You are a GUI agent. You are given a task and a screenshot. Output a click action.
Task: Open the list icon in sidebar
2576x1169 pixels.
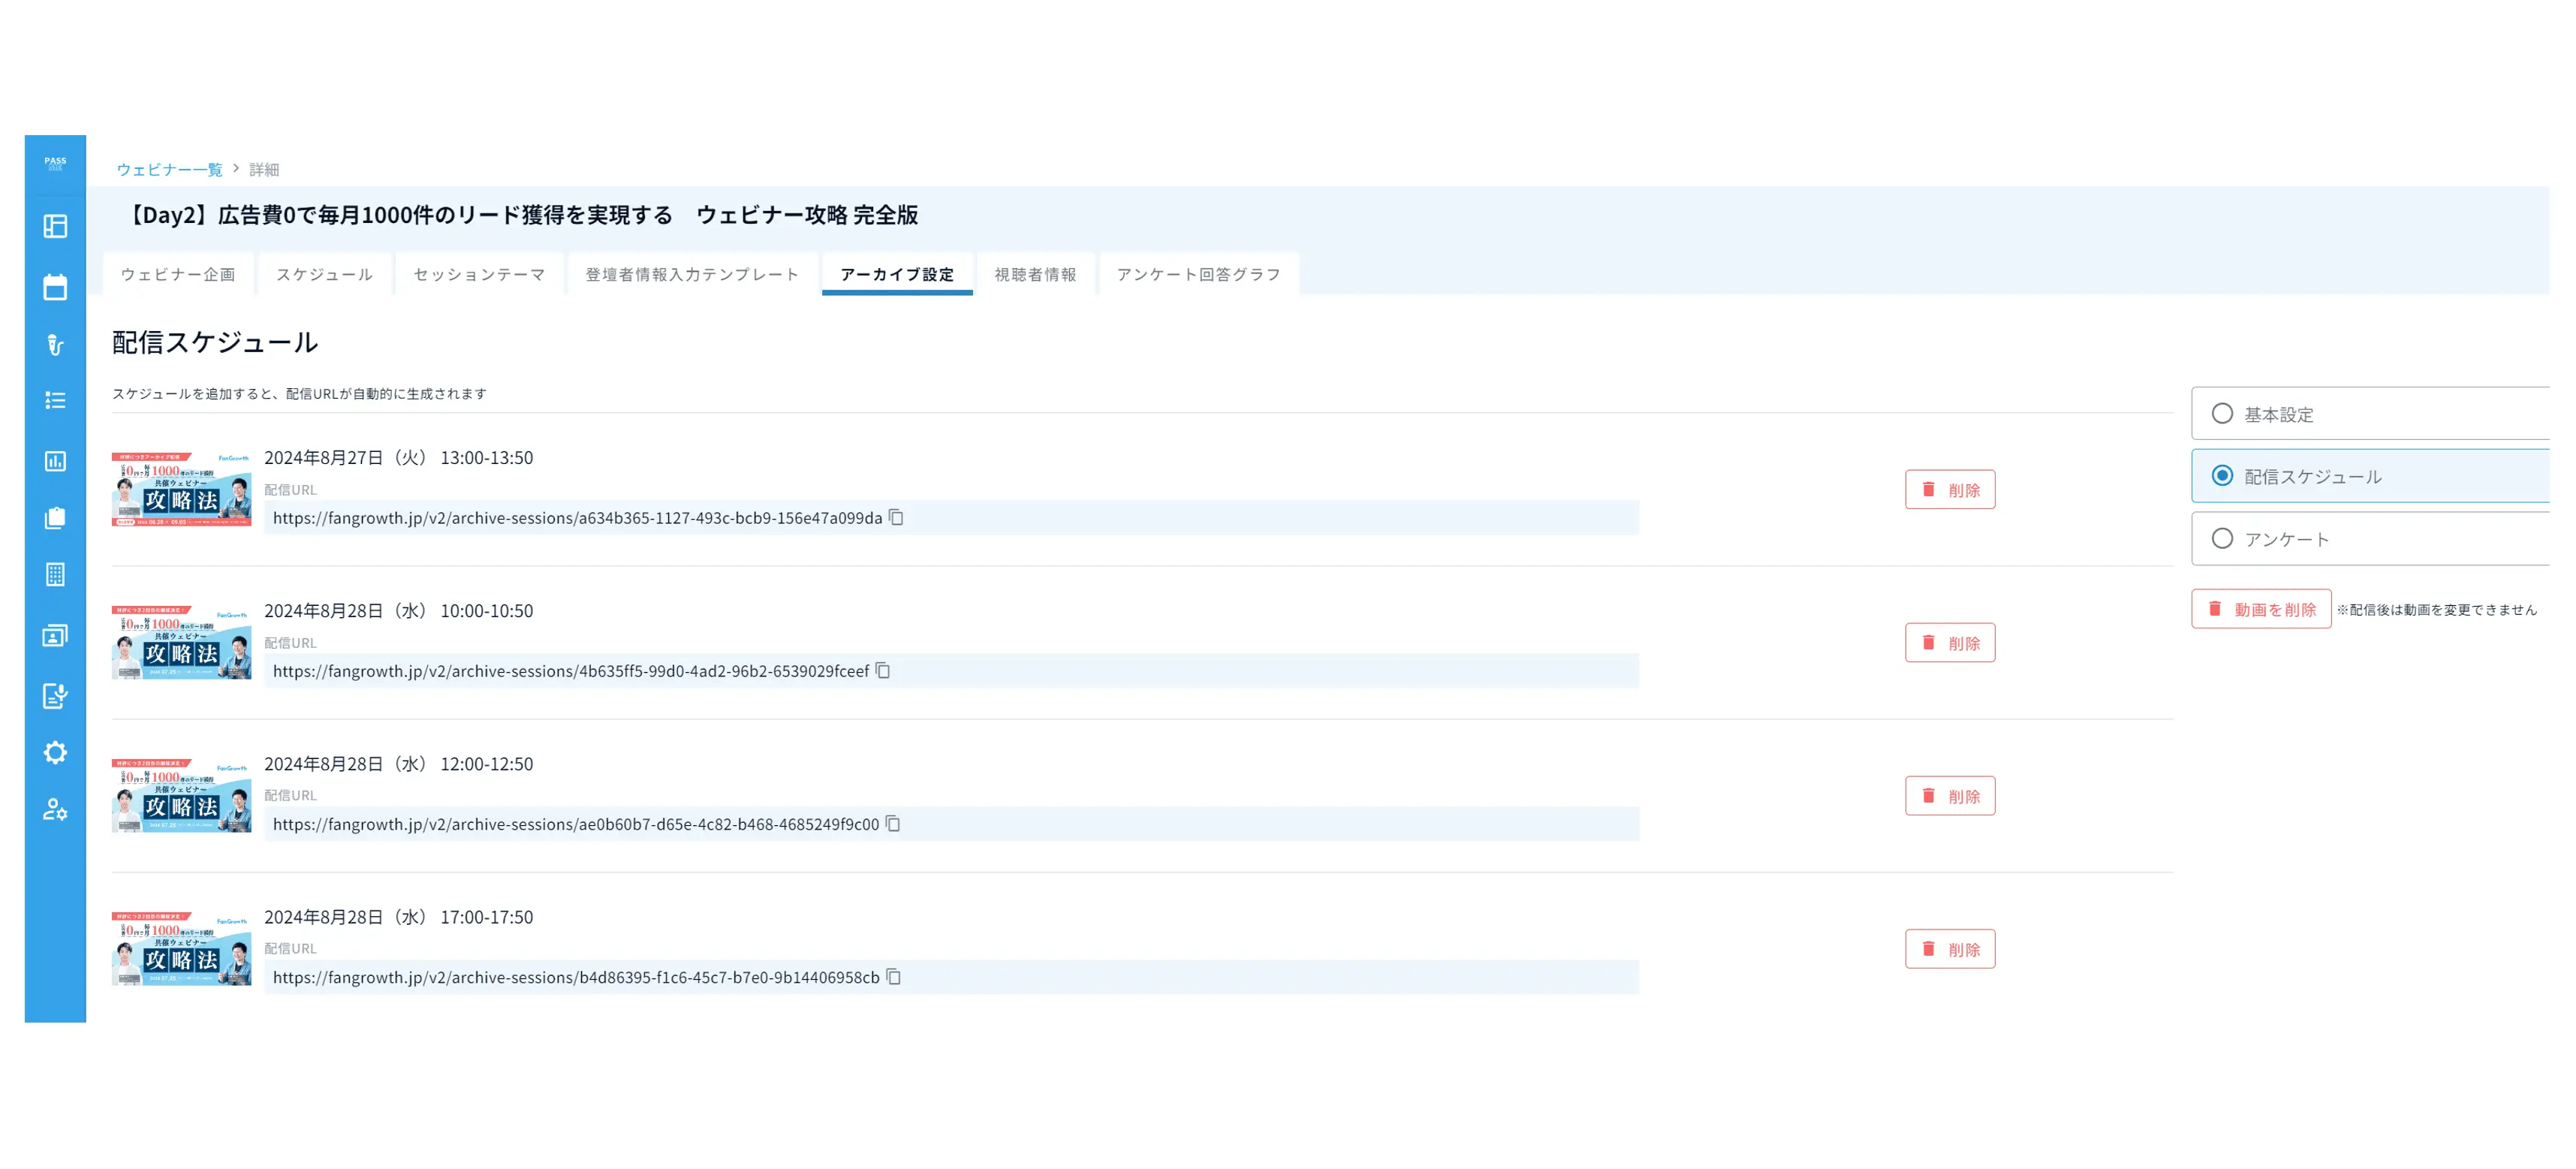click(55, 401)
